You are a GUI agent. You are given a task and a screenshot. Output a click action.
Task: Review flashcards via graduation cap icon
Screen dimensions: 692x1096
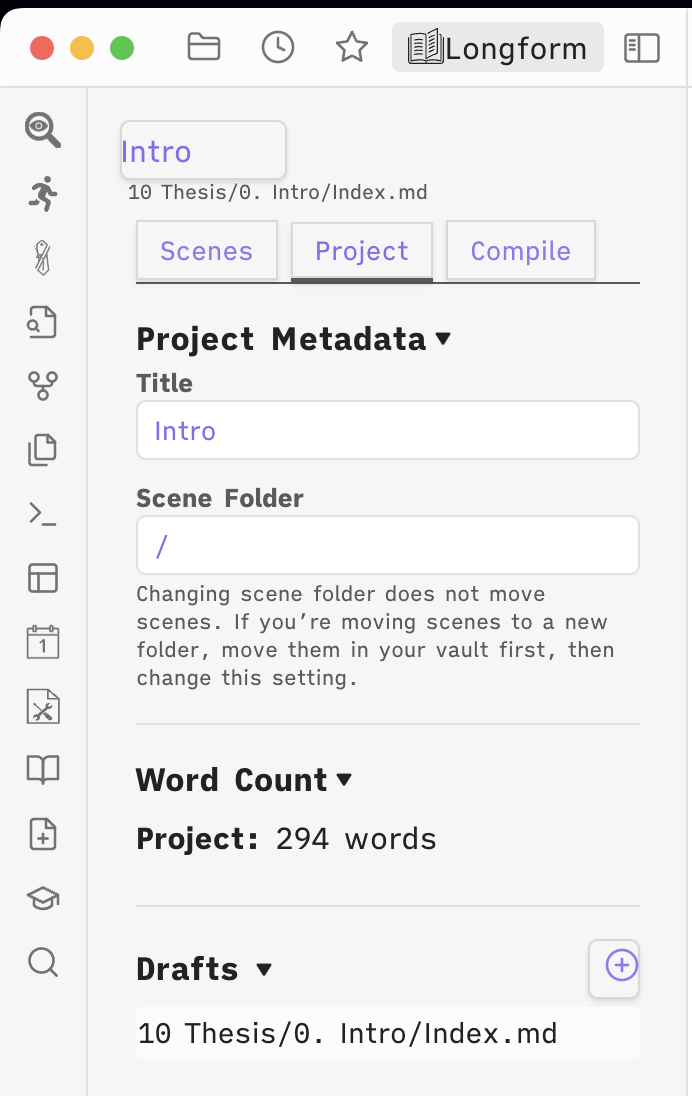tap(41, 898)
